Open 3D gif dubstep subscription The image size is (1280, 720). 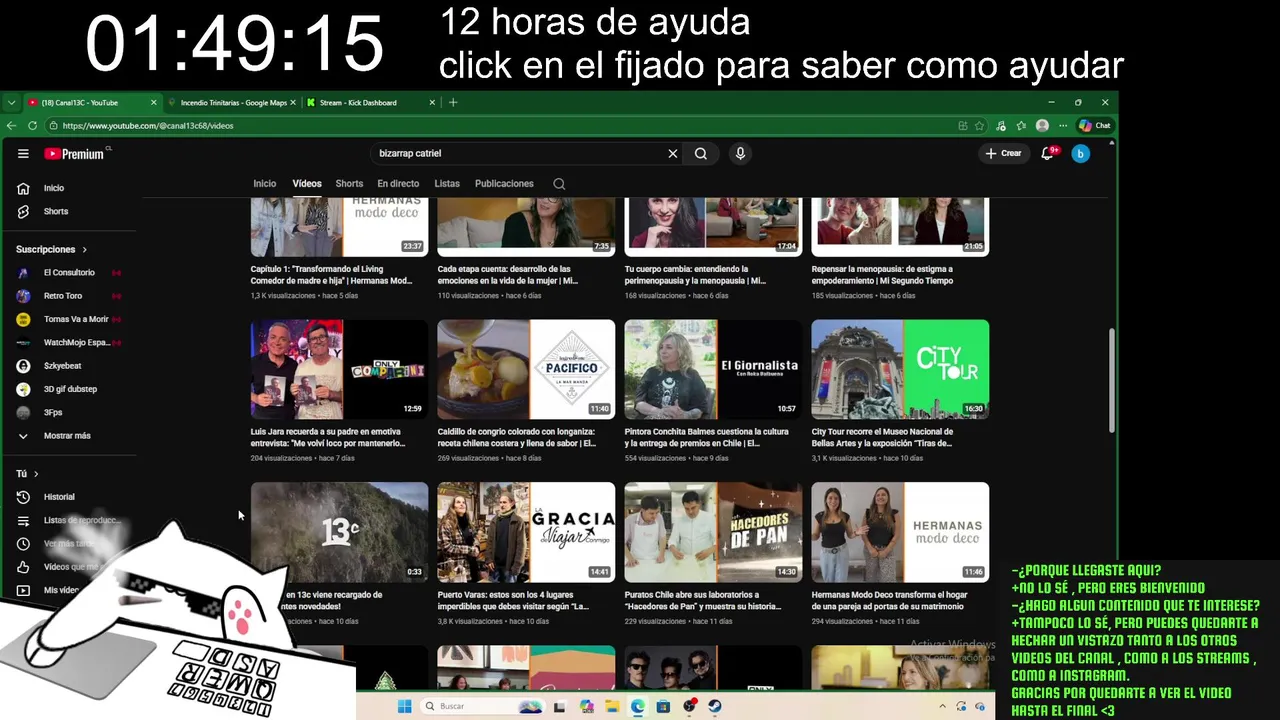pos(68,389)
